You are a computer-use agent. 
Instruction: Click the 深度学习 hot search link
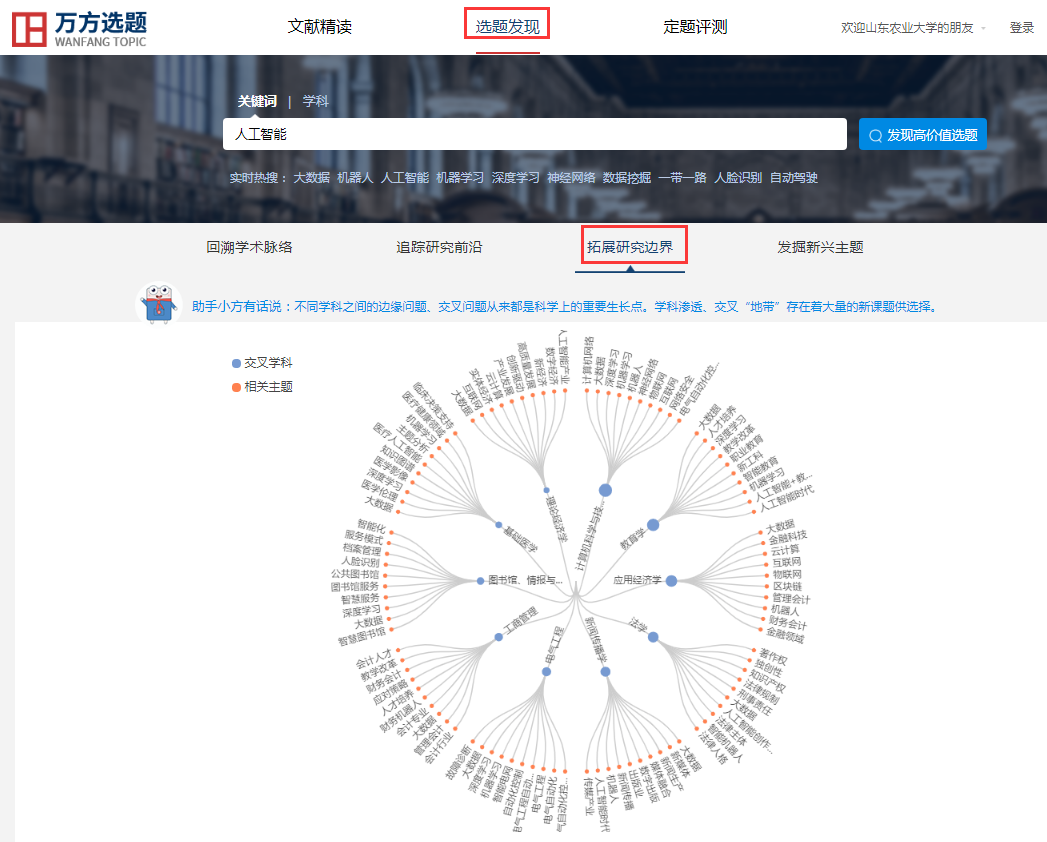pos(515,178)
